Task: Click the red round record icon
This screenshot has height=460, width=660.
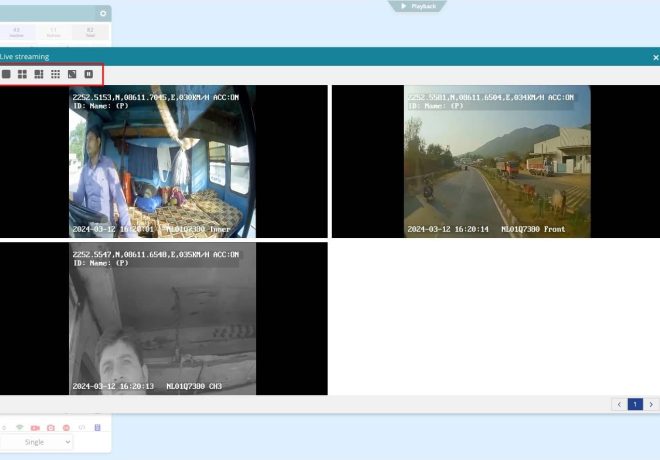Action: coord(66,427)
